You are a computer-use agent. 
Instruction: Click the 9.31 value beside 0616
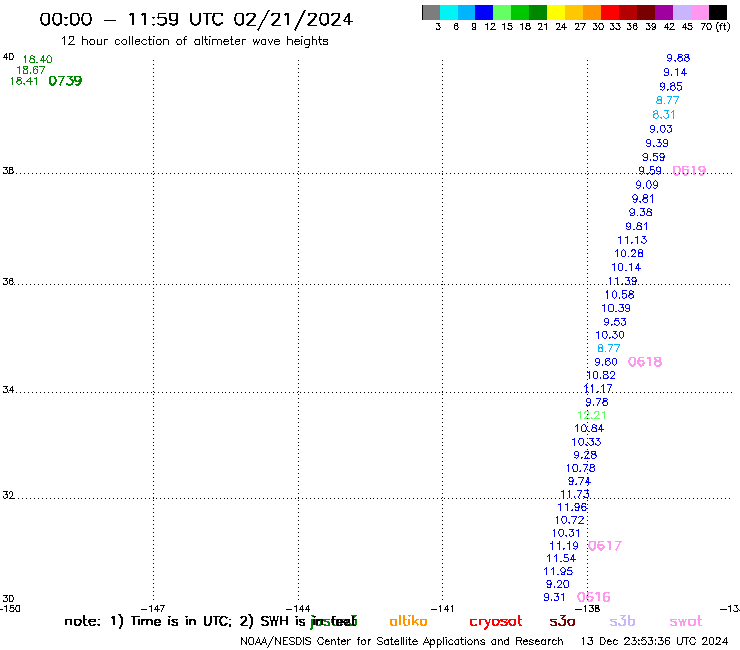(554, 597)
